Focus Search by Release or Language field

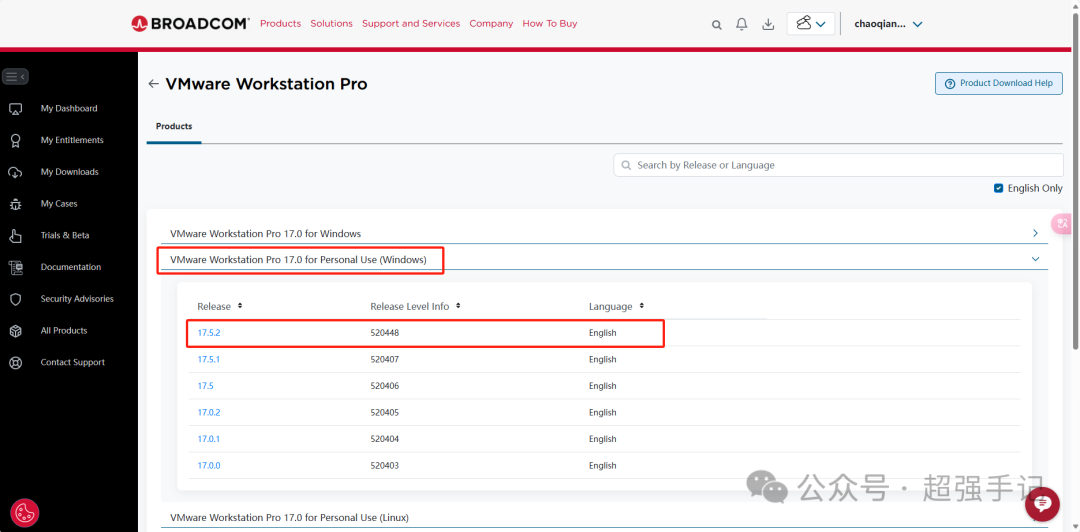pos(838,165)
